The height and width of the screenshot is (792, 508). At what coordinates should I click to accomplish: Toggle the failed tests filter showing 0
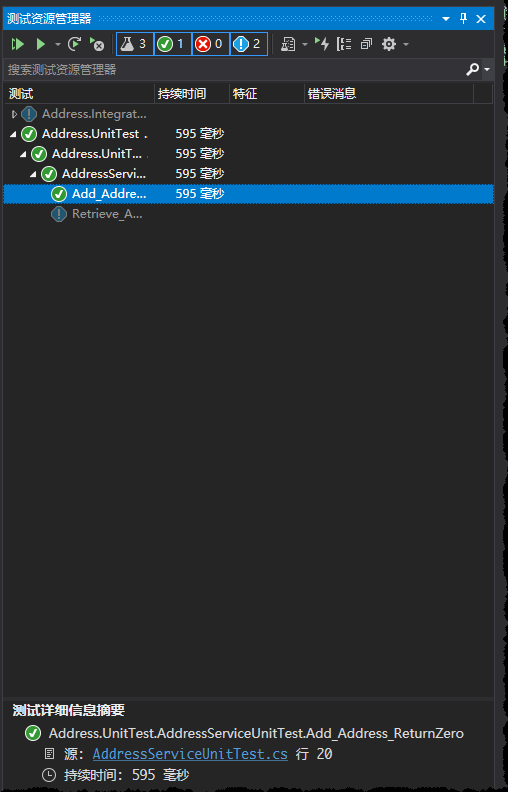pos(211,44)
